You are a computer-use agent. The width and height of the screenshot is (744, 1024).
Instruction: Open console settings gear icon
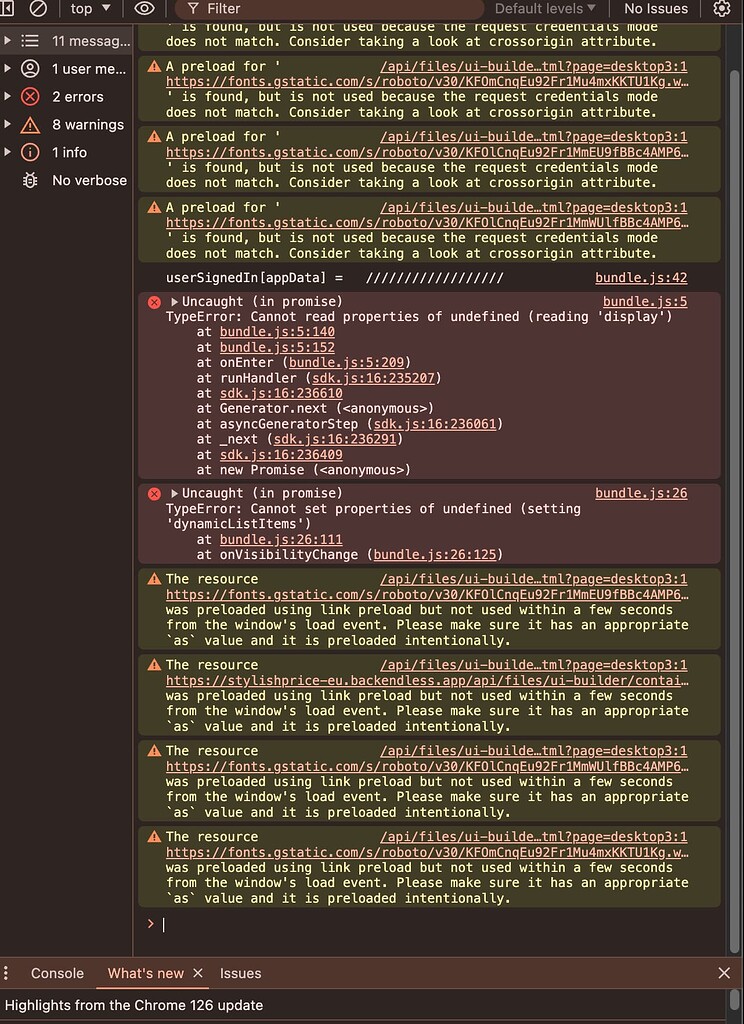coord(722,8)
